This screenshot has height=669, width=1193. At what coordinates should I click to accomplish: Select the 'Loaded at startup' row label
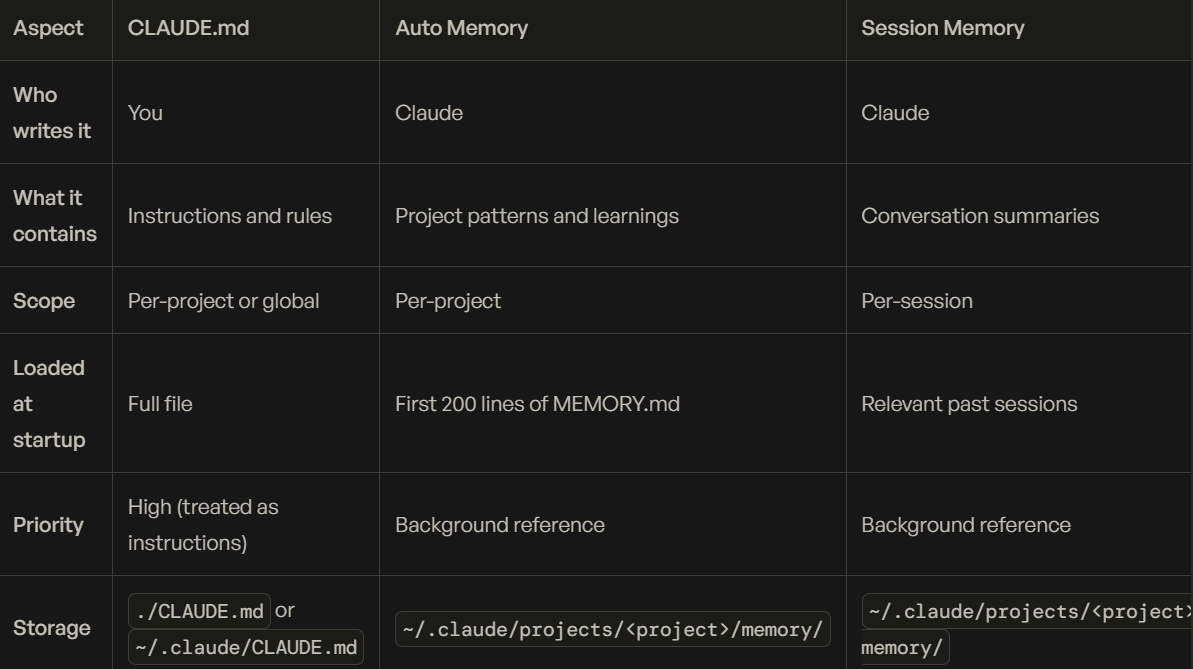(49, 403)
